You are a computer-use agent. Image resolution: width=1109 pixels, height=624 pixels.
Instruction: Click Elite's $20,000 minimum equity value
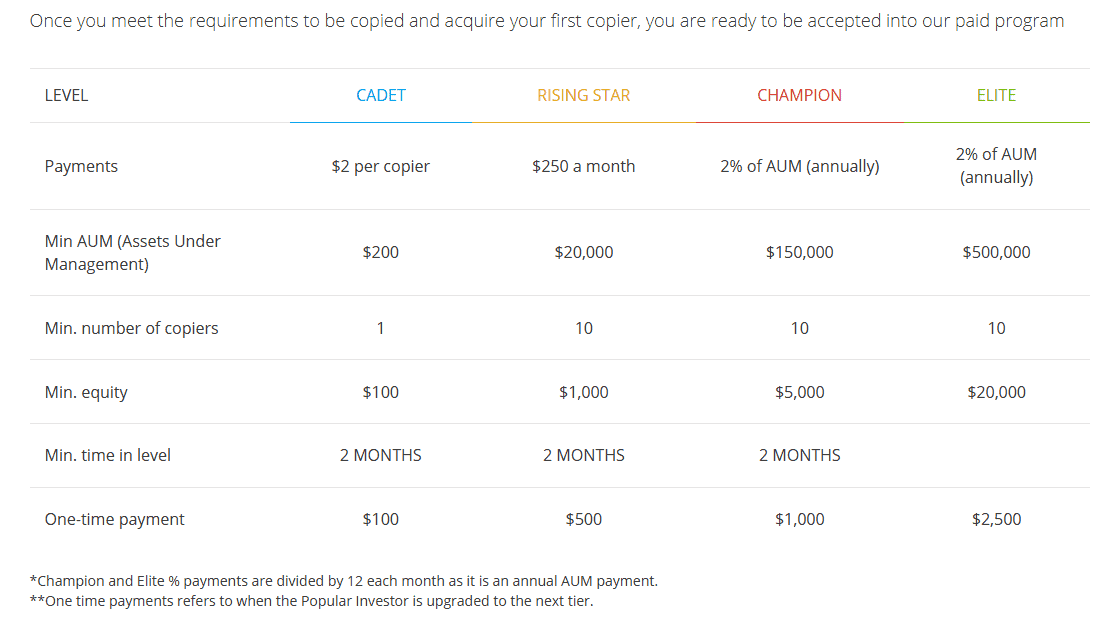[996, 392]
